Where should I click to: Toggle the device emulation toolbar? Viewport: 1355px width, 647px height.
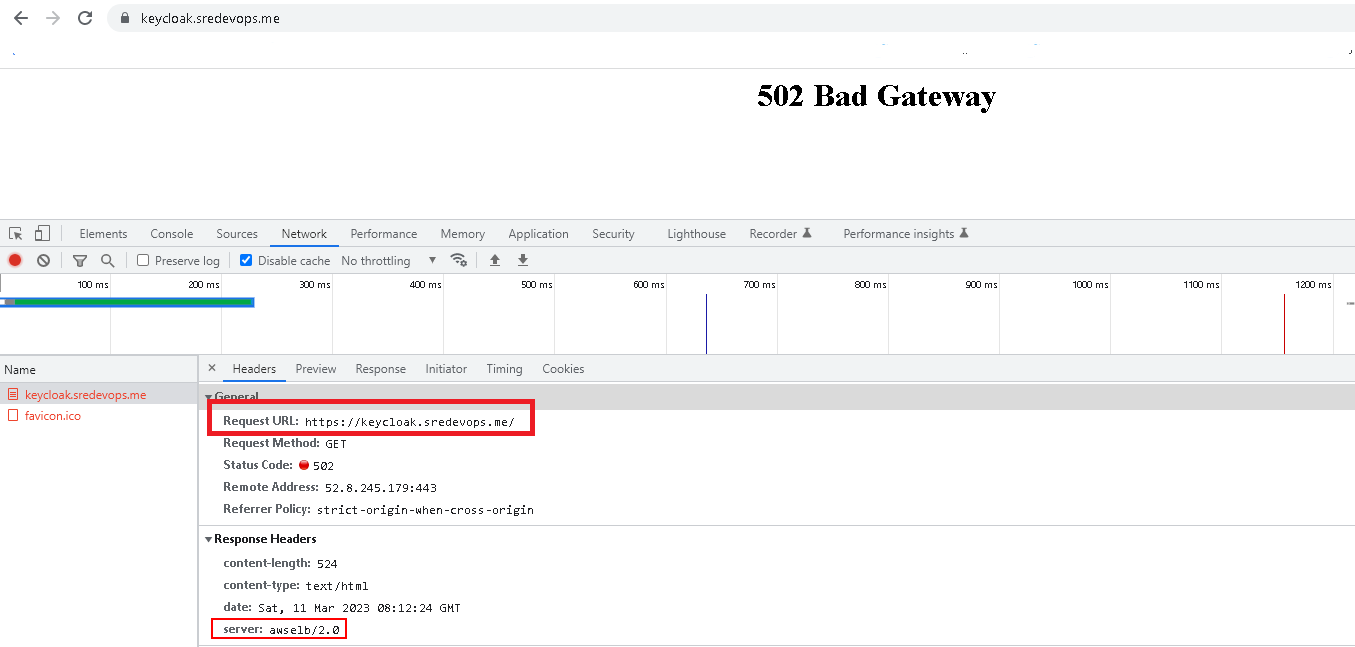click(x=40, y=232)
